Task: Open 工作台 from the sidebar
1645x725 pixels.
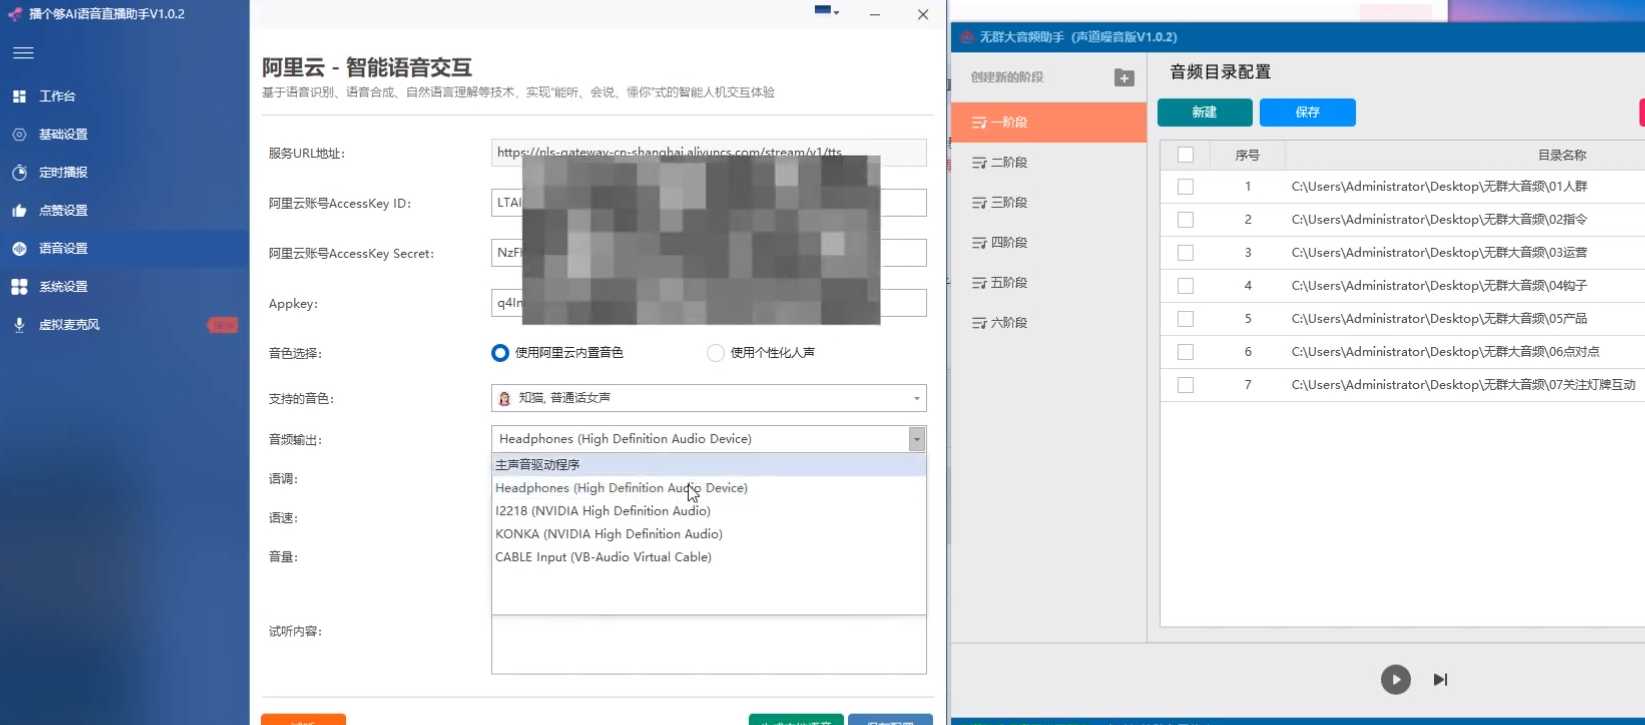Action: pos(56,96)
